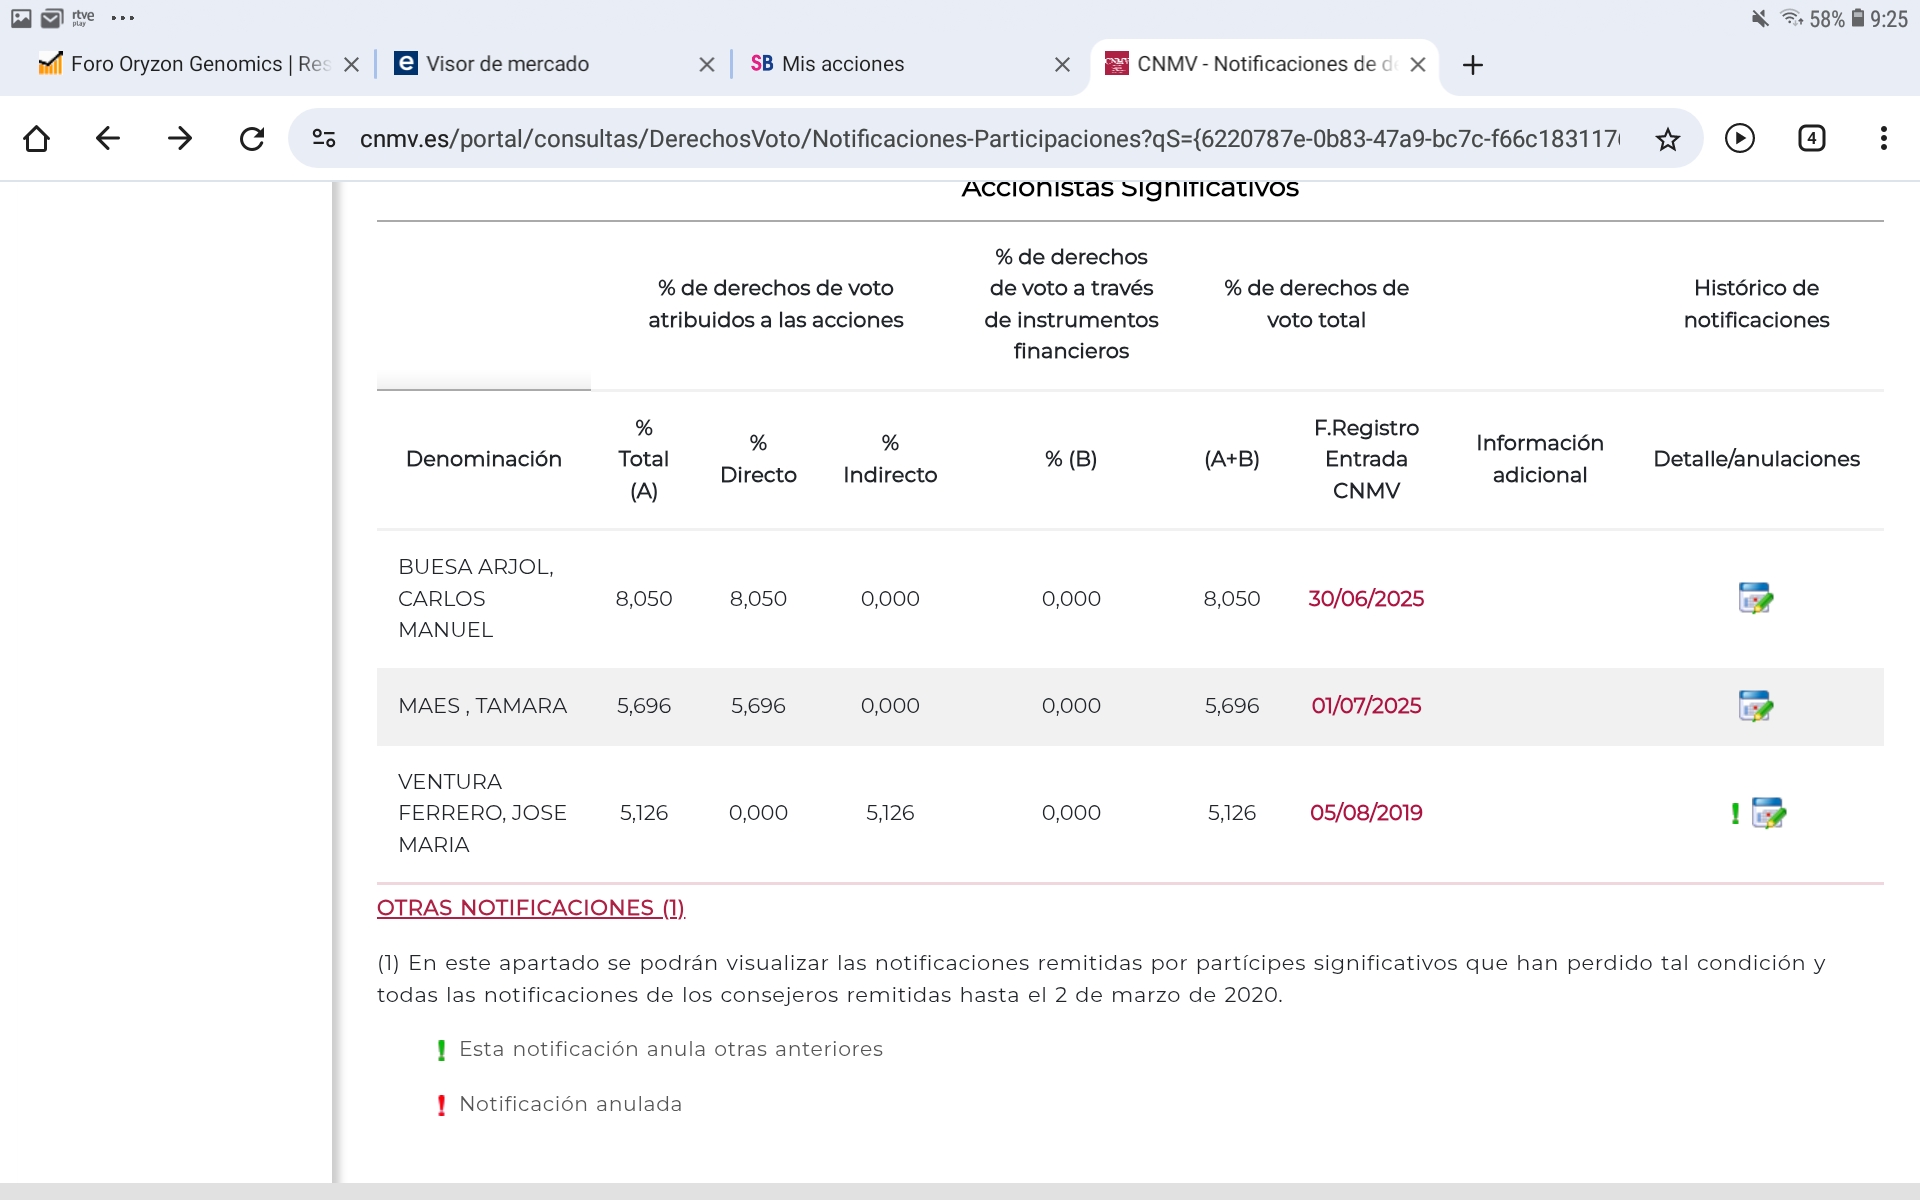Click the % Directo column header
1920x1200 pixels.
pos(758,459)
